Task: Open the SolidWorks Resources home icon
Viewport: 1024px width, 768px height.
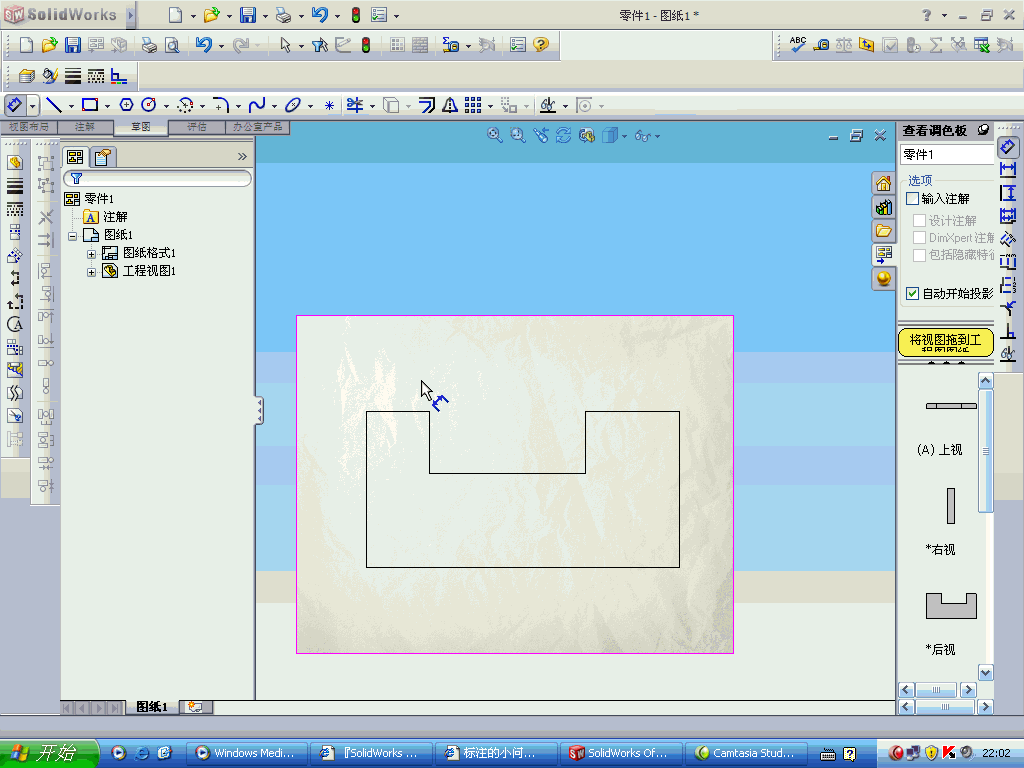Action: click(x=884, y=184)
